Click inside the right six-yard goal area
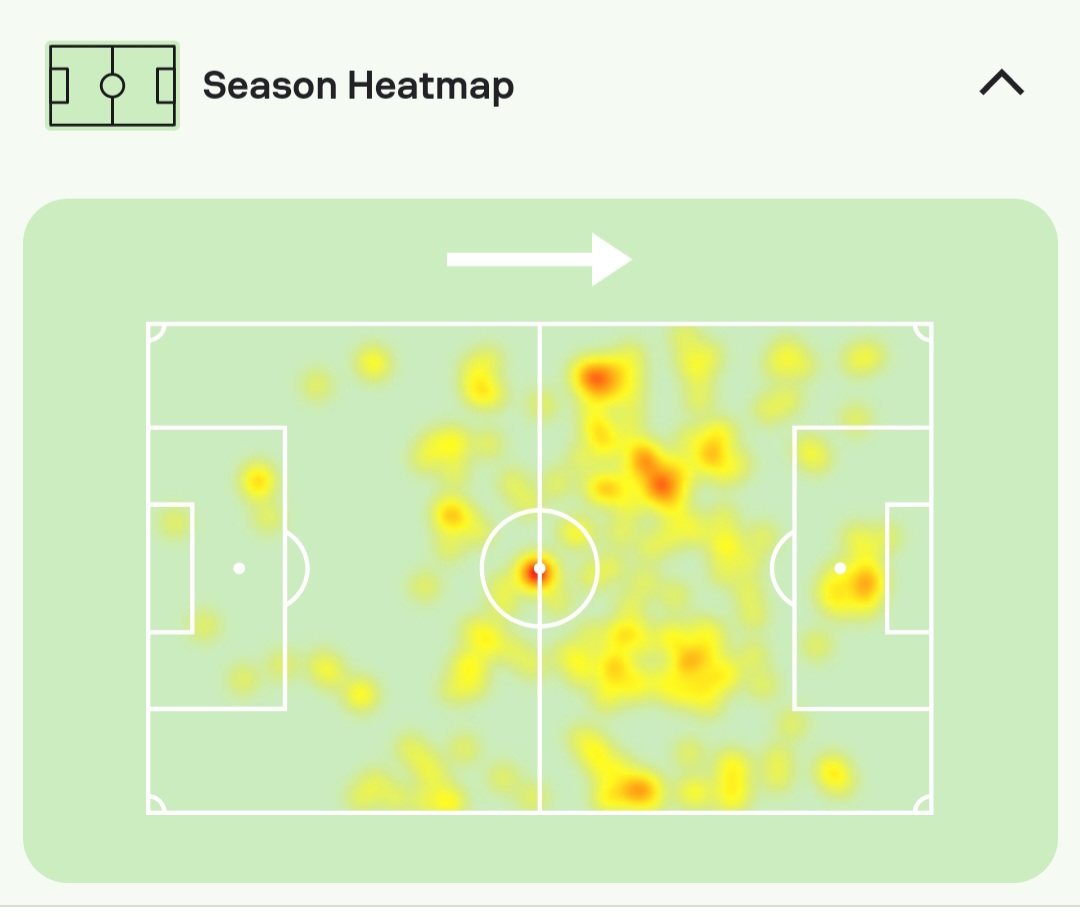1080x917 pixels. tap(909, 568)
